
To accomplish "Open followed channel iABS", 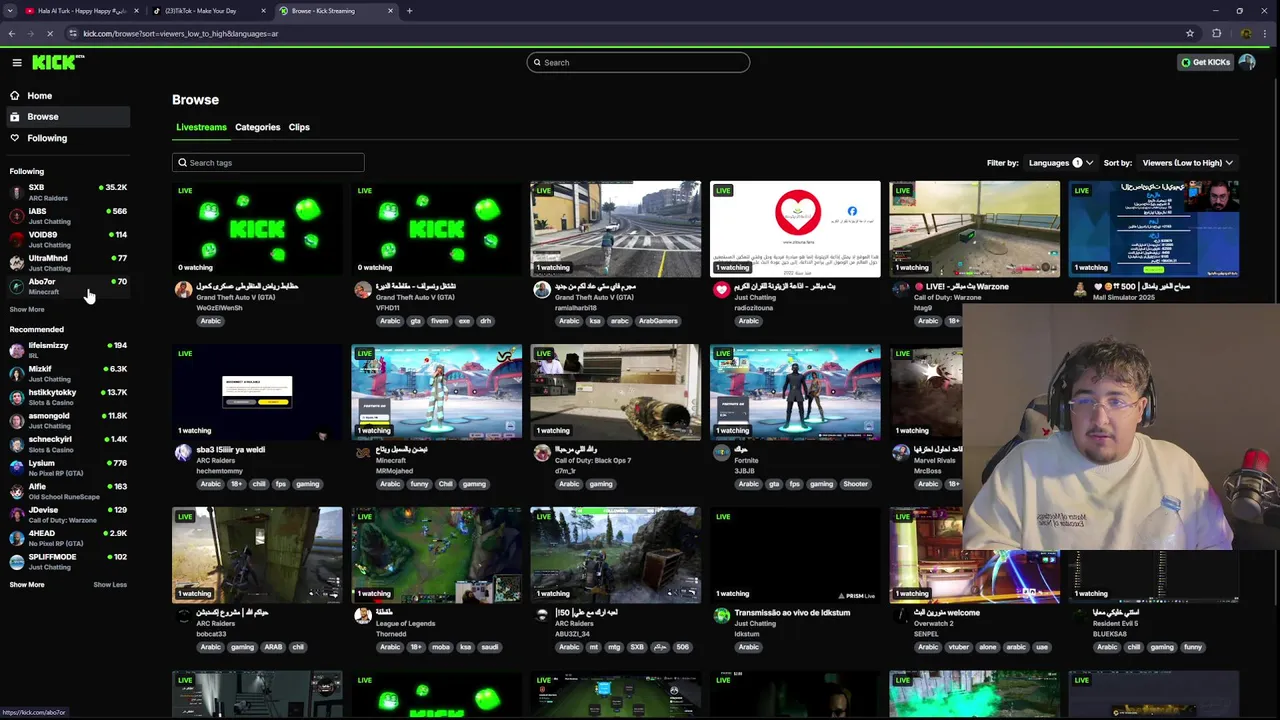I will click(68, 216).
